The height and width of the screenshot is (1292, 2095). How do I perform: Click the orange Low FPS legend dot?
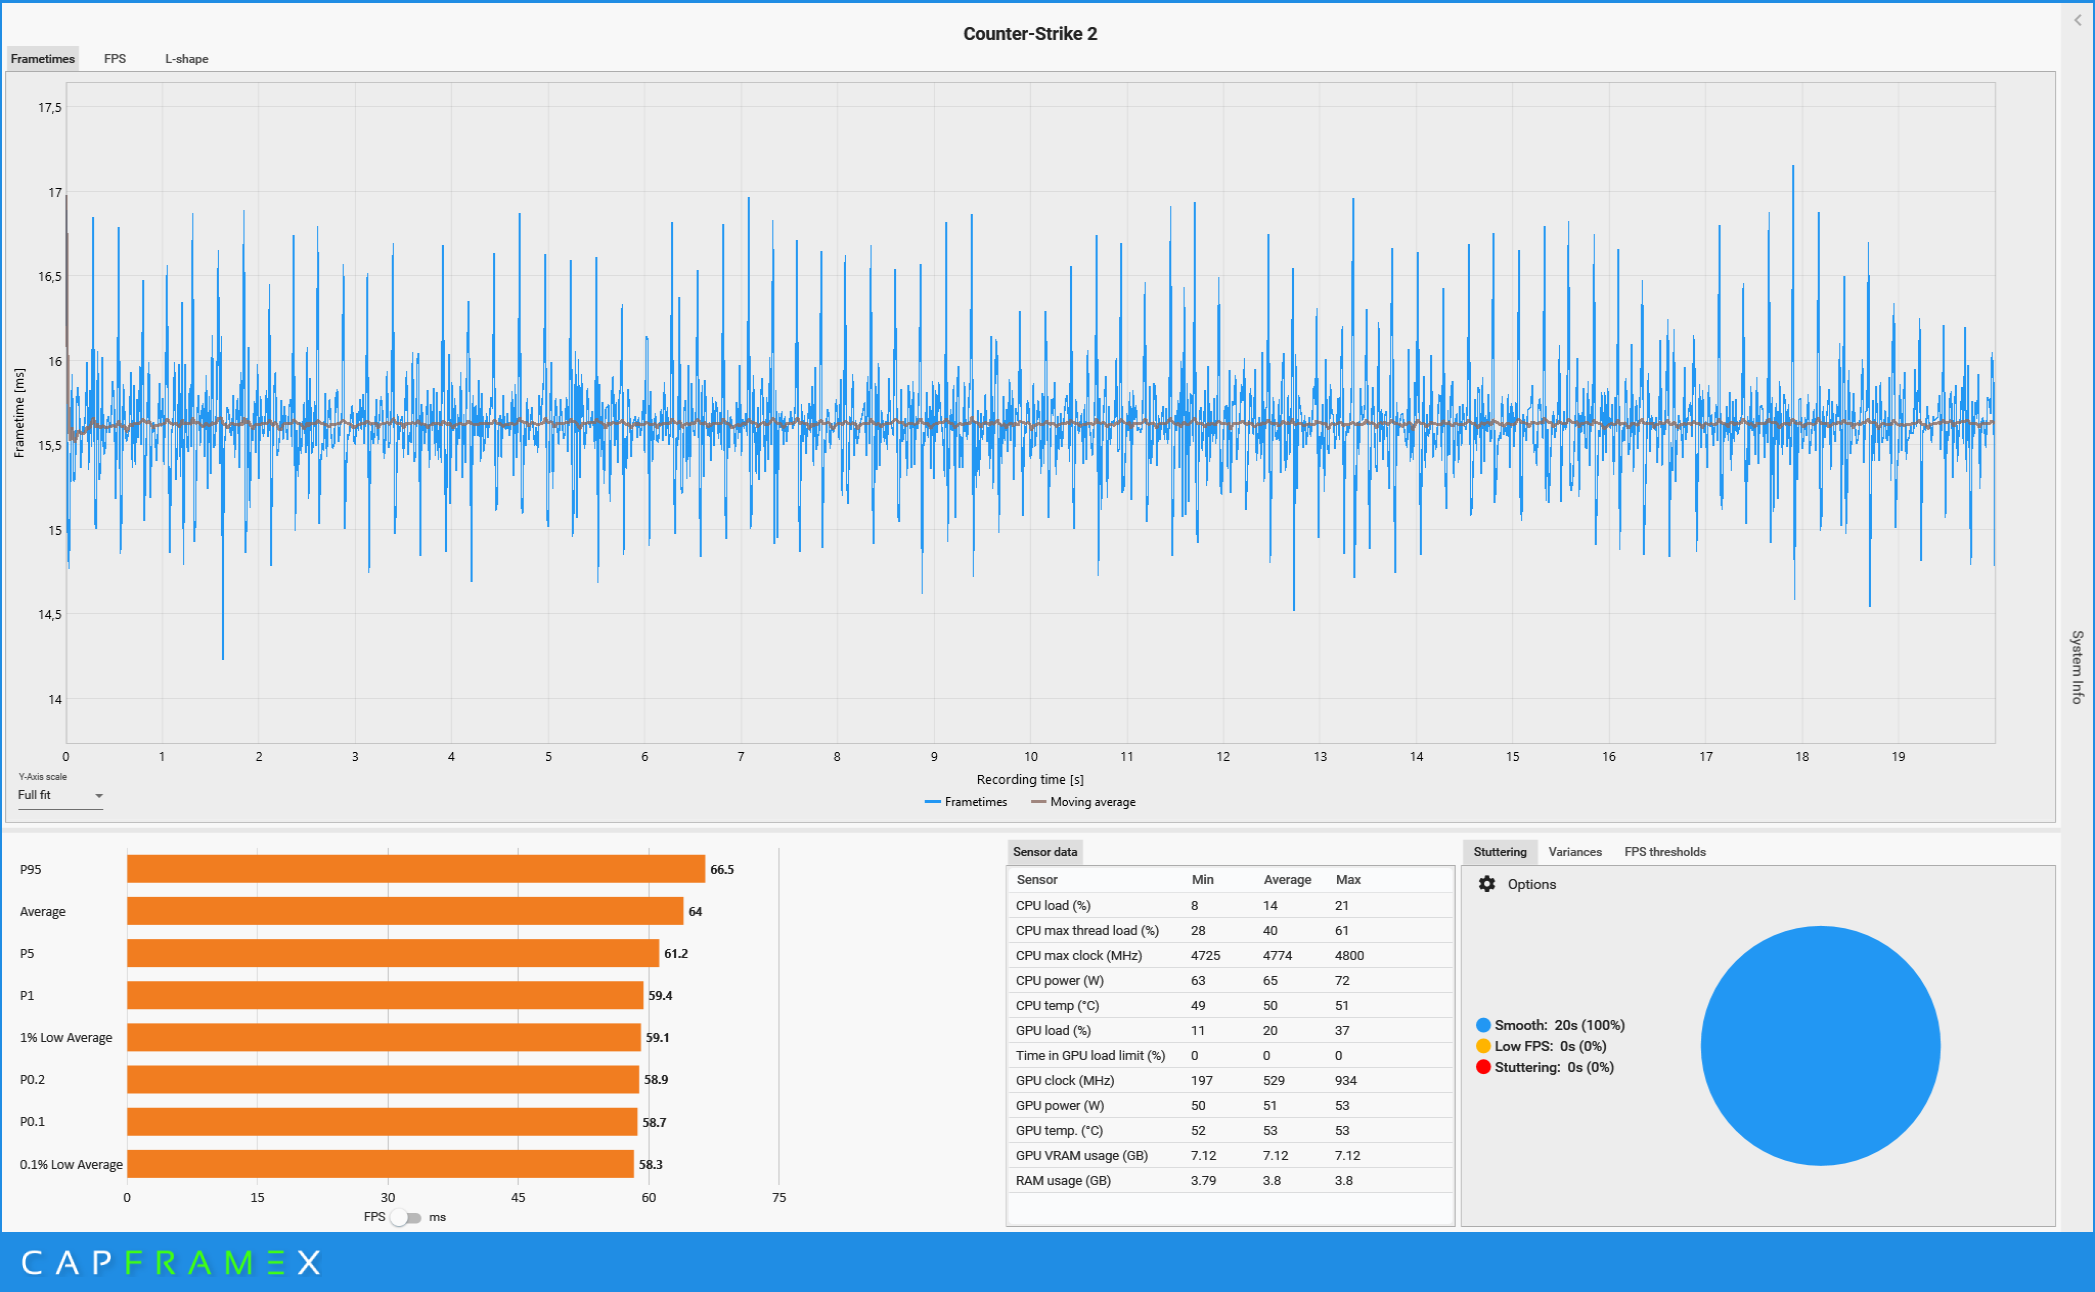coord(1483,1046)
